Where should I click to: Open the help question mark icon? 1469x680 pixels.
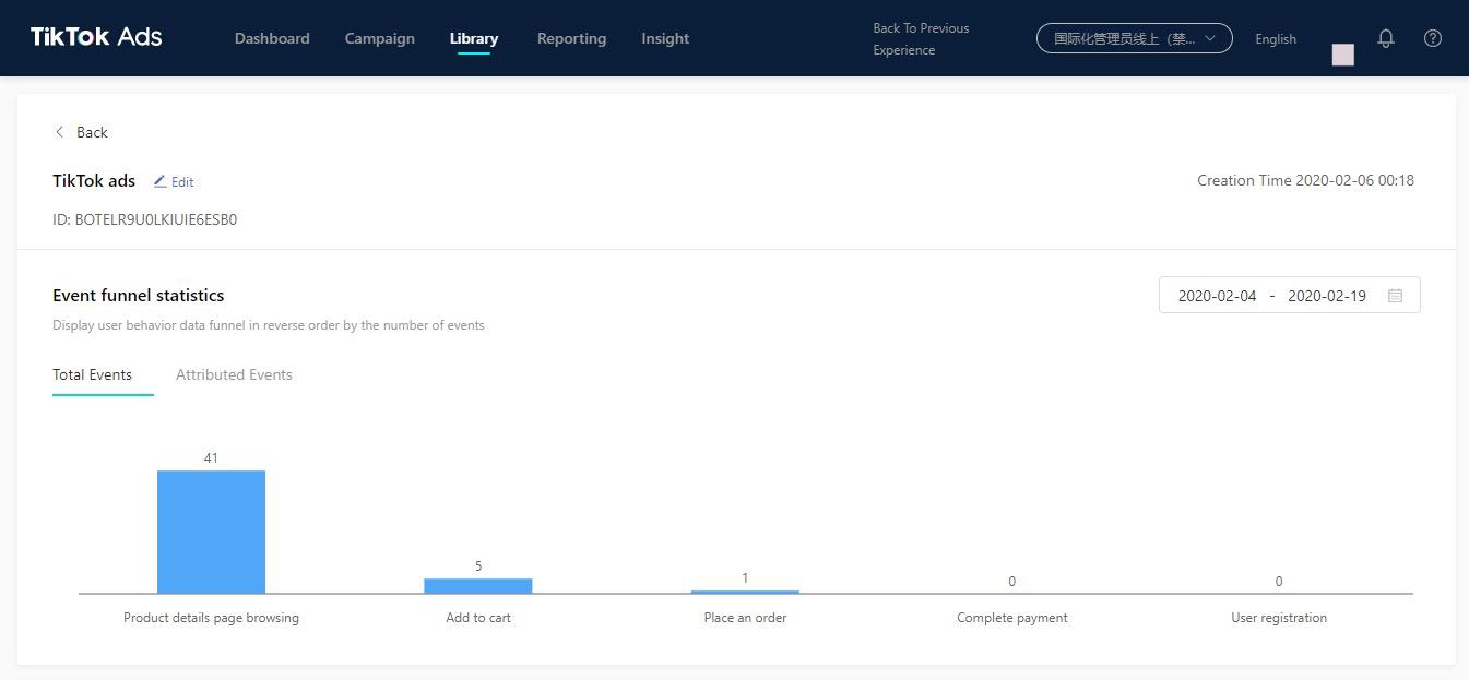click(x=1432, y=39)
